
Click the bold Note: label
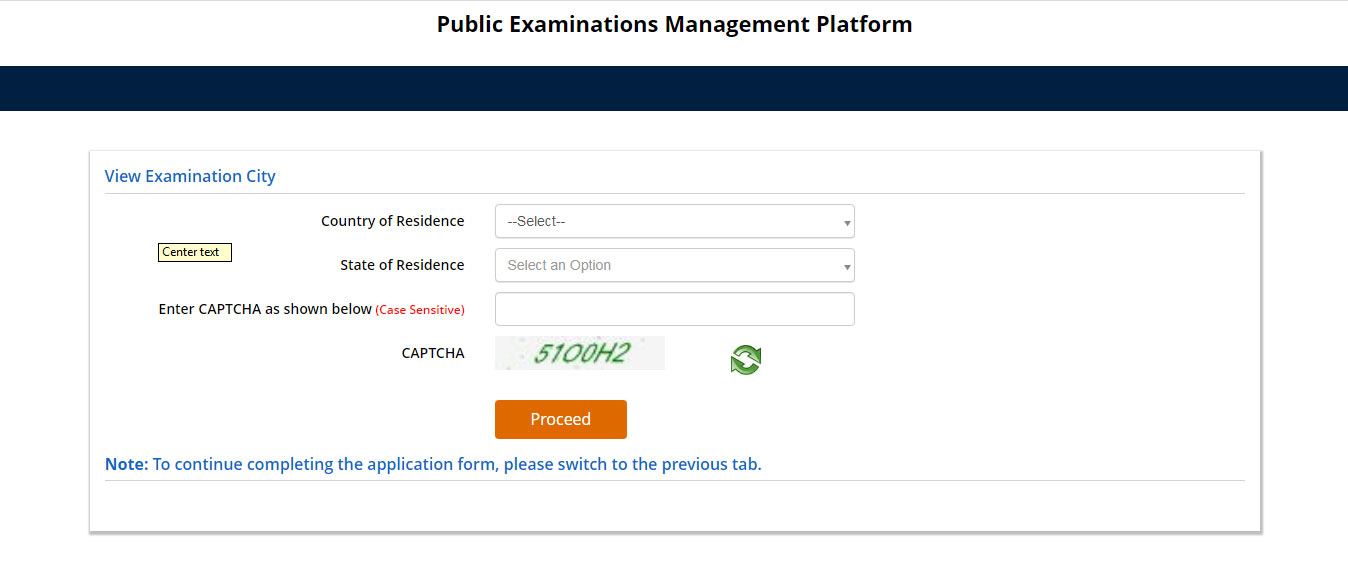(126, 464)
